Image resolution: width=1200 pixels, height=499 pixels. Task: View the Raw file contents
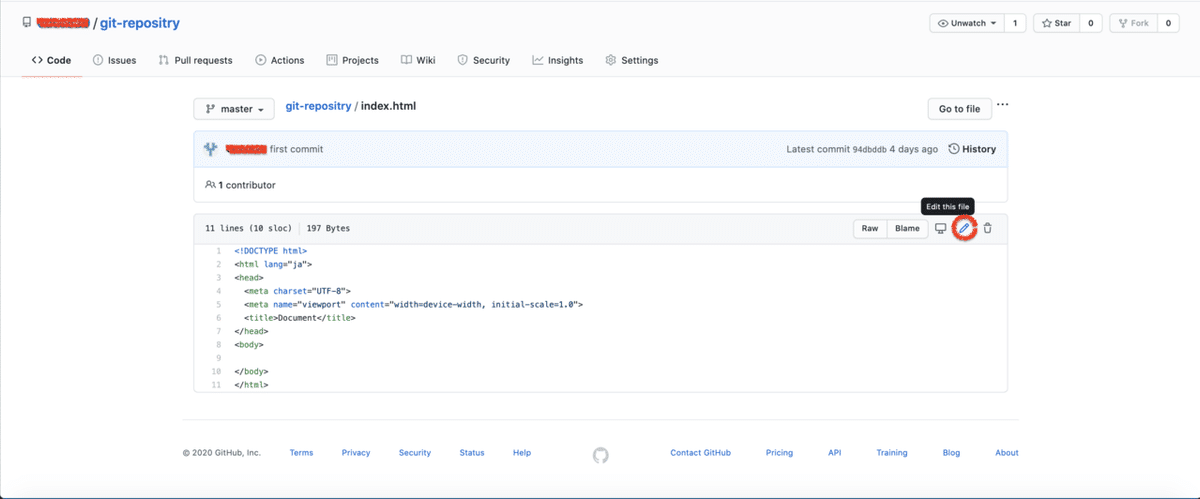pos(870,229)
